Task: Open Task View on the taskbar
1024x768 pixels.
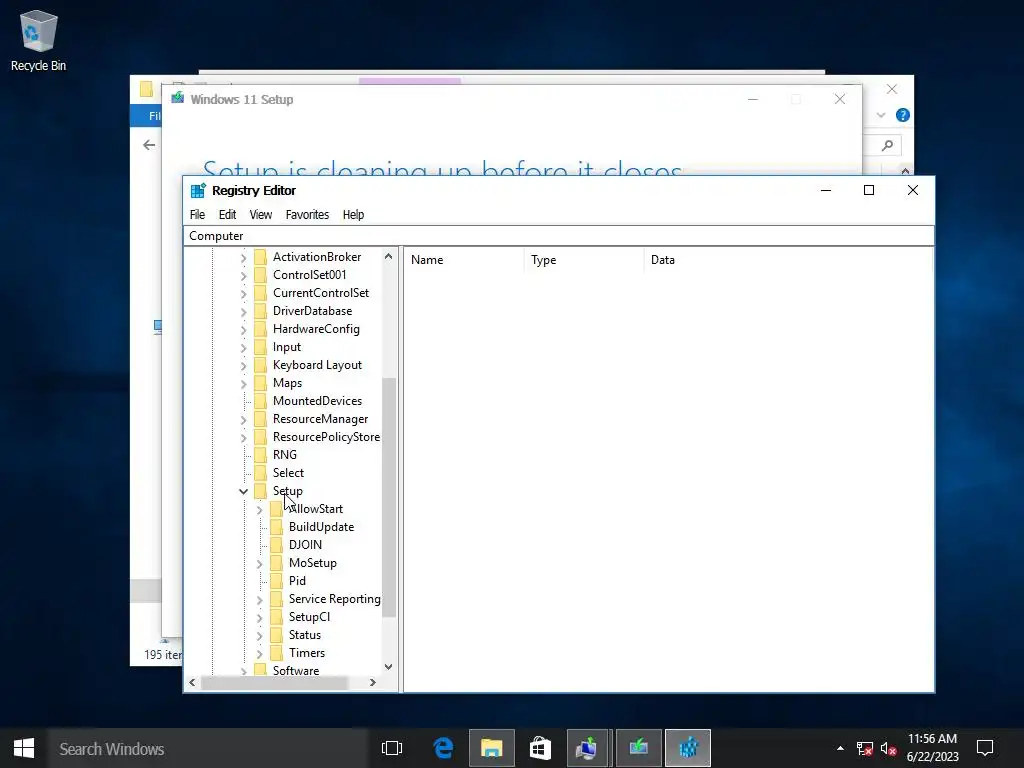Action: tap(392, 748)
